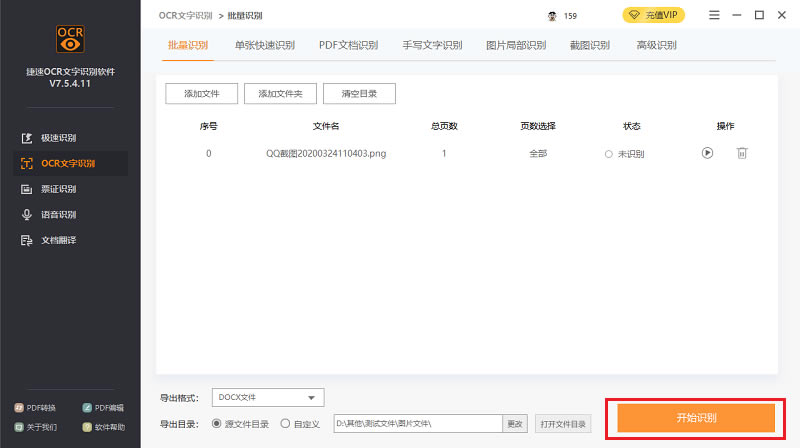Click file name QQ截图20200324110403.png
The height and width of the screenshot is (448, 800).
coord(326,153)
